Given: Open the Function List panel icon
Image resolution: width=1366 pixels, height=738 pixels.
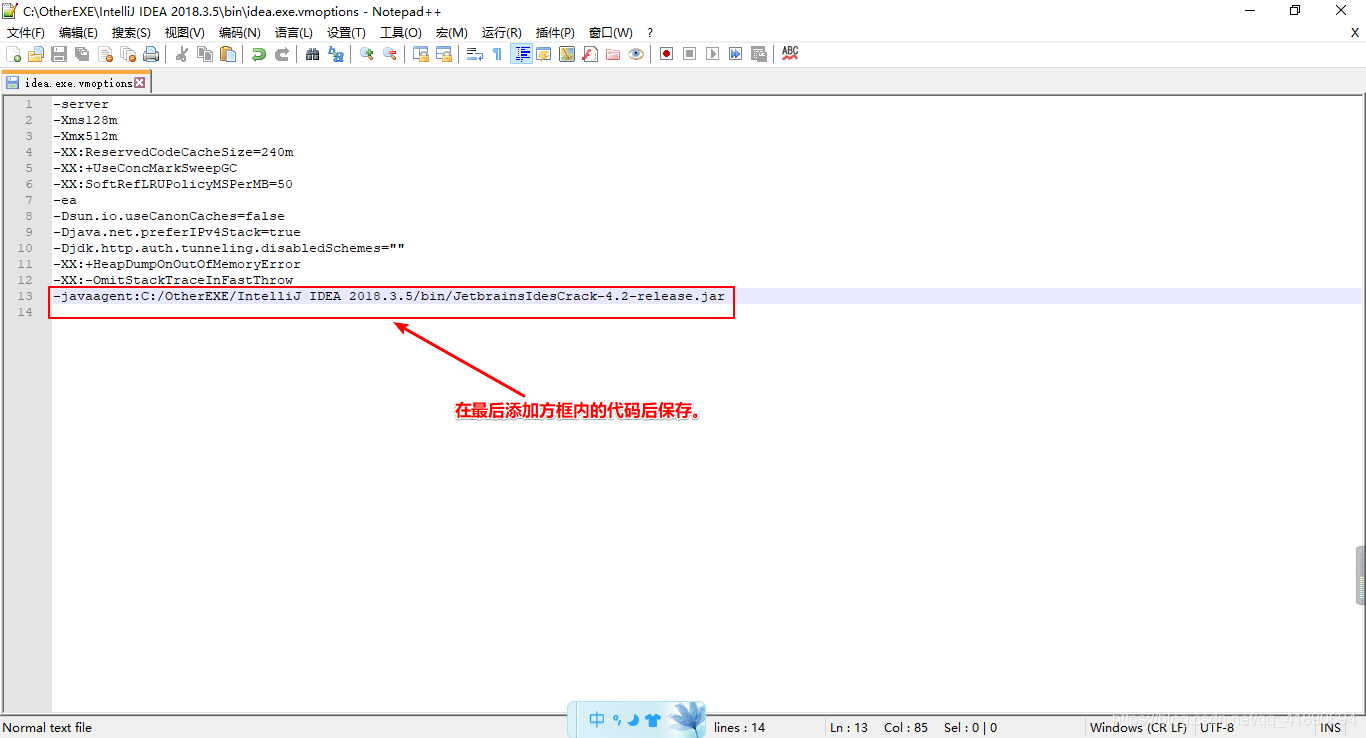Looking at the screenshot, I should click(590, 54).
